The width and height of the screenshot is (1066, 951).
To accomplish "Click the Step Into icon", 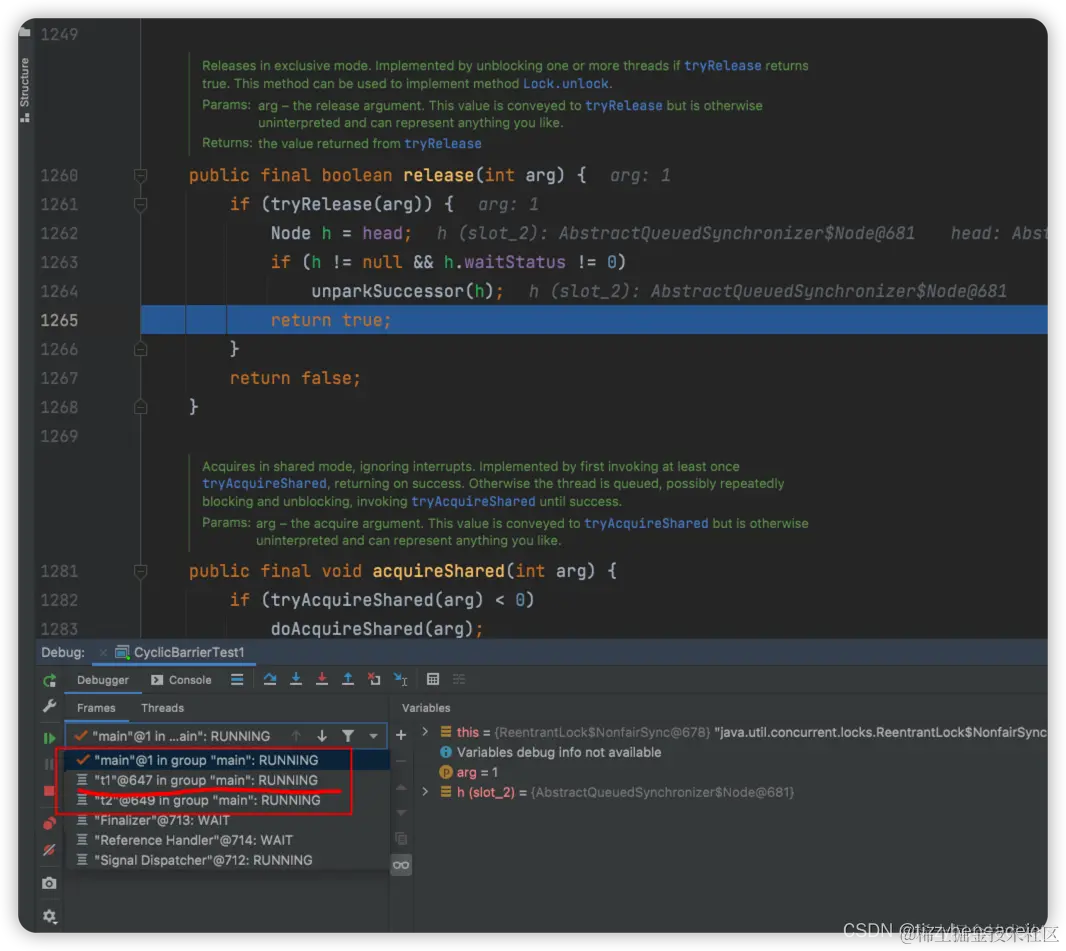I will pyautogui.click(x=296, y=679).
